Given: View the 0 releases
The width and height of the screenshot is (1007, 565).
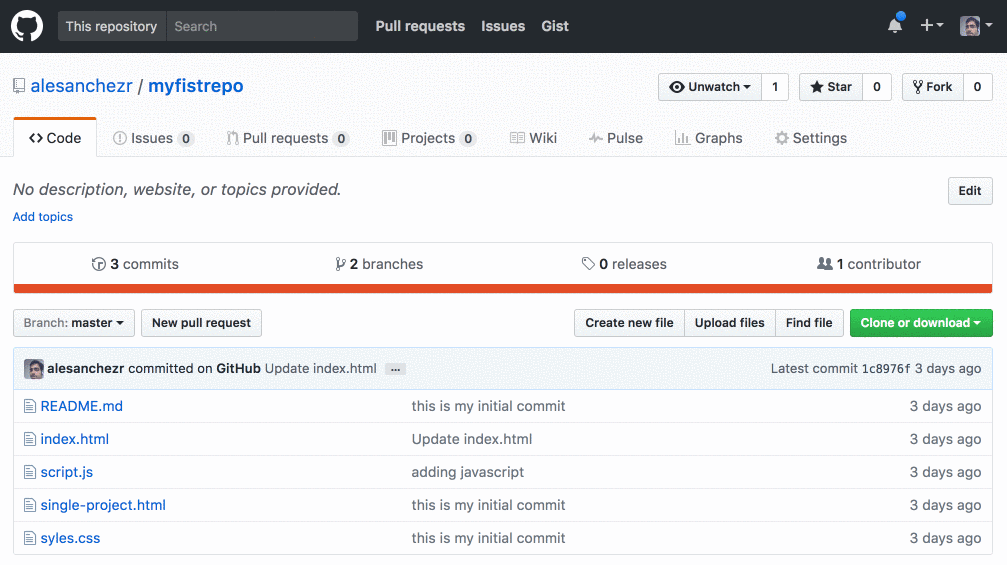Looking at the screenshot, I should tap(624, 264).
